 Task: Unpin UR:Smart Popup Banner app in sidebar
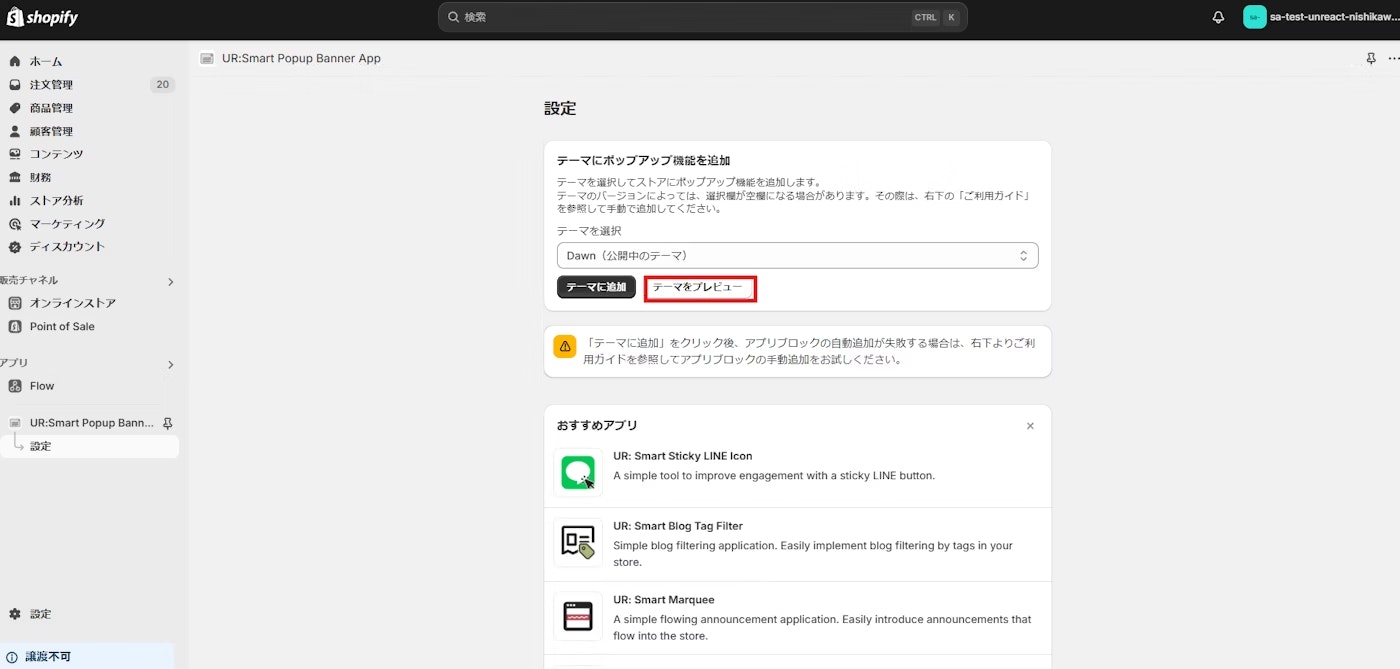coord(168,423)
